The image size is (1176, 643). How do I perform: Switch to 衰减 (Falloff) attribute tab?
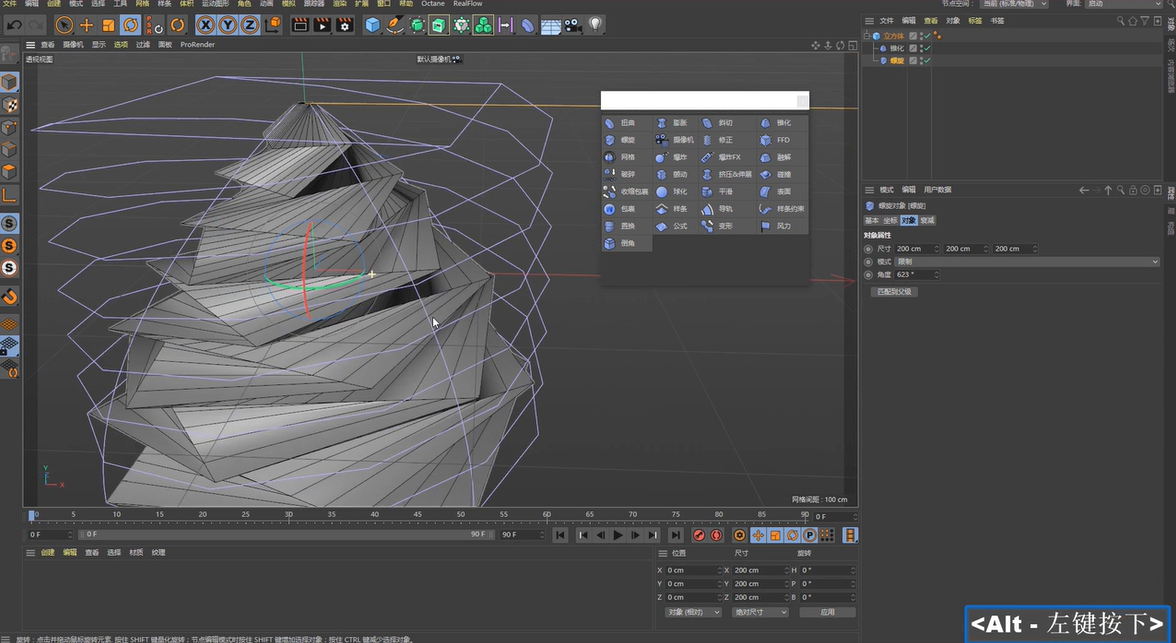click(928, 221)
